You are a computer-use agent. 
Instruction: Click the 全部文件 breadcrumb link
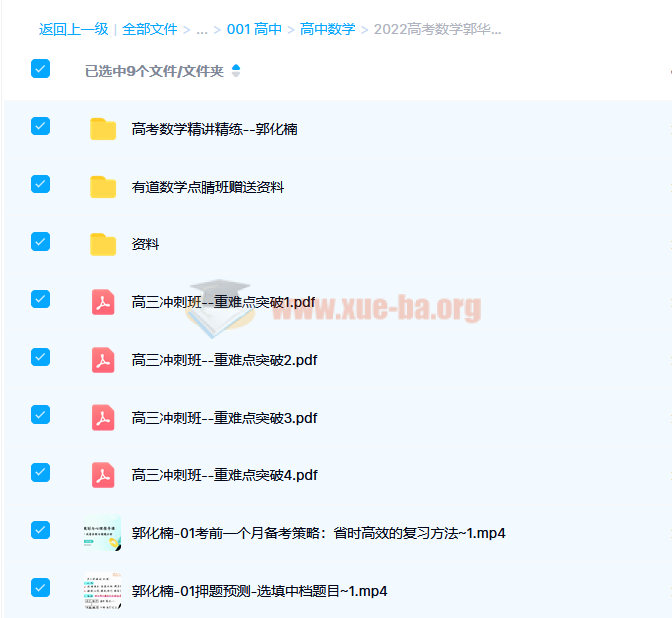tap(149, 29)
